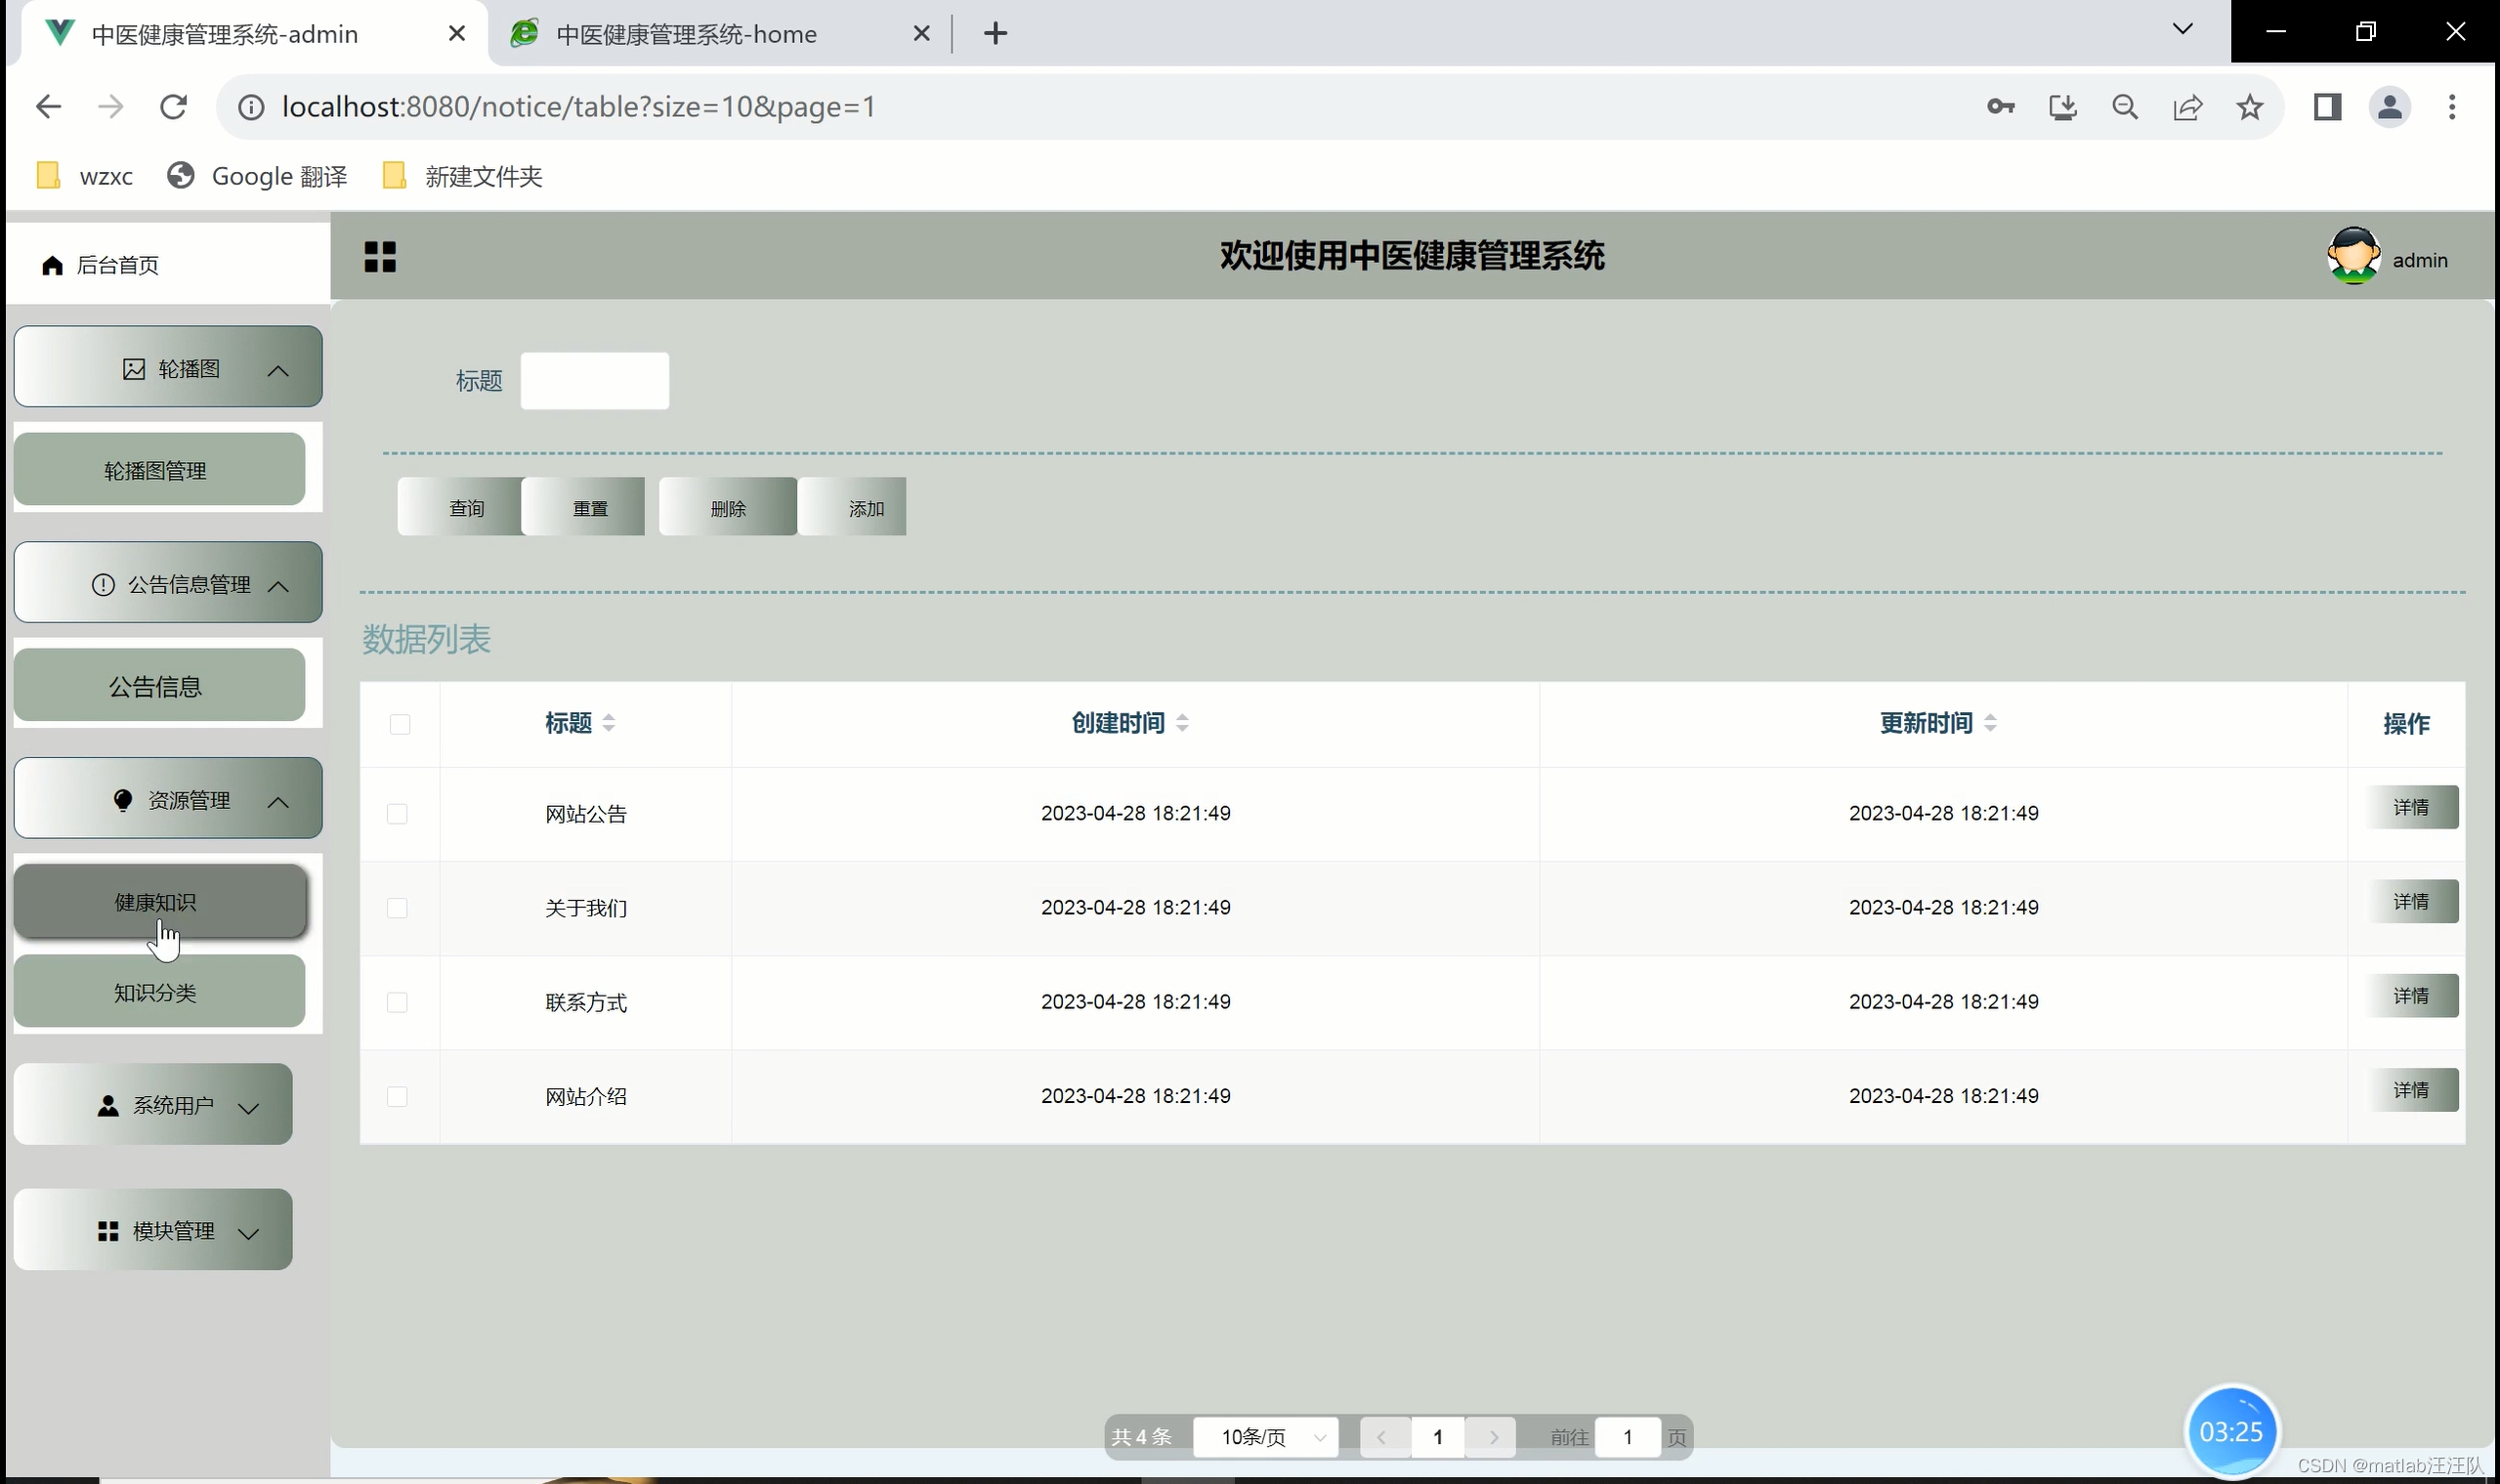Open the browser share icon

click(x=2187, y=107)
